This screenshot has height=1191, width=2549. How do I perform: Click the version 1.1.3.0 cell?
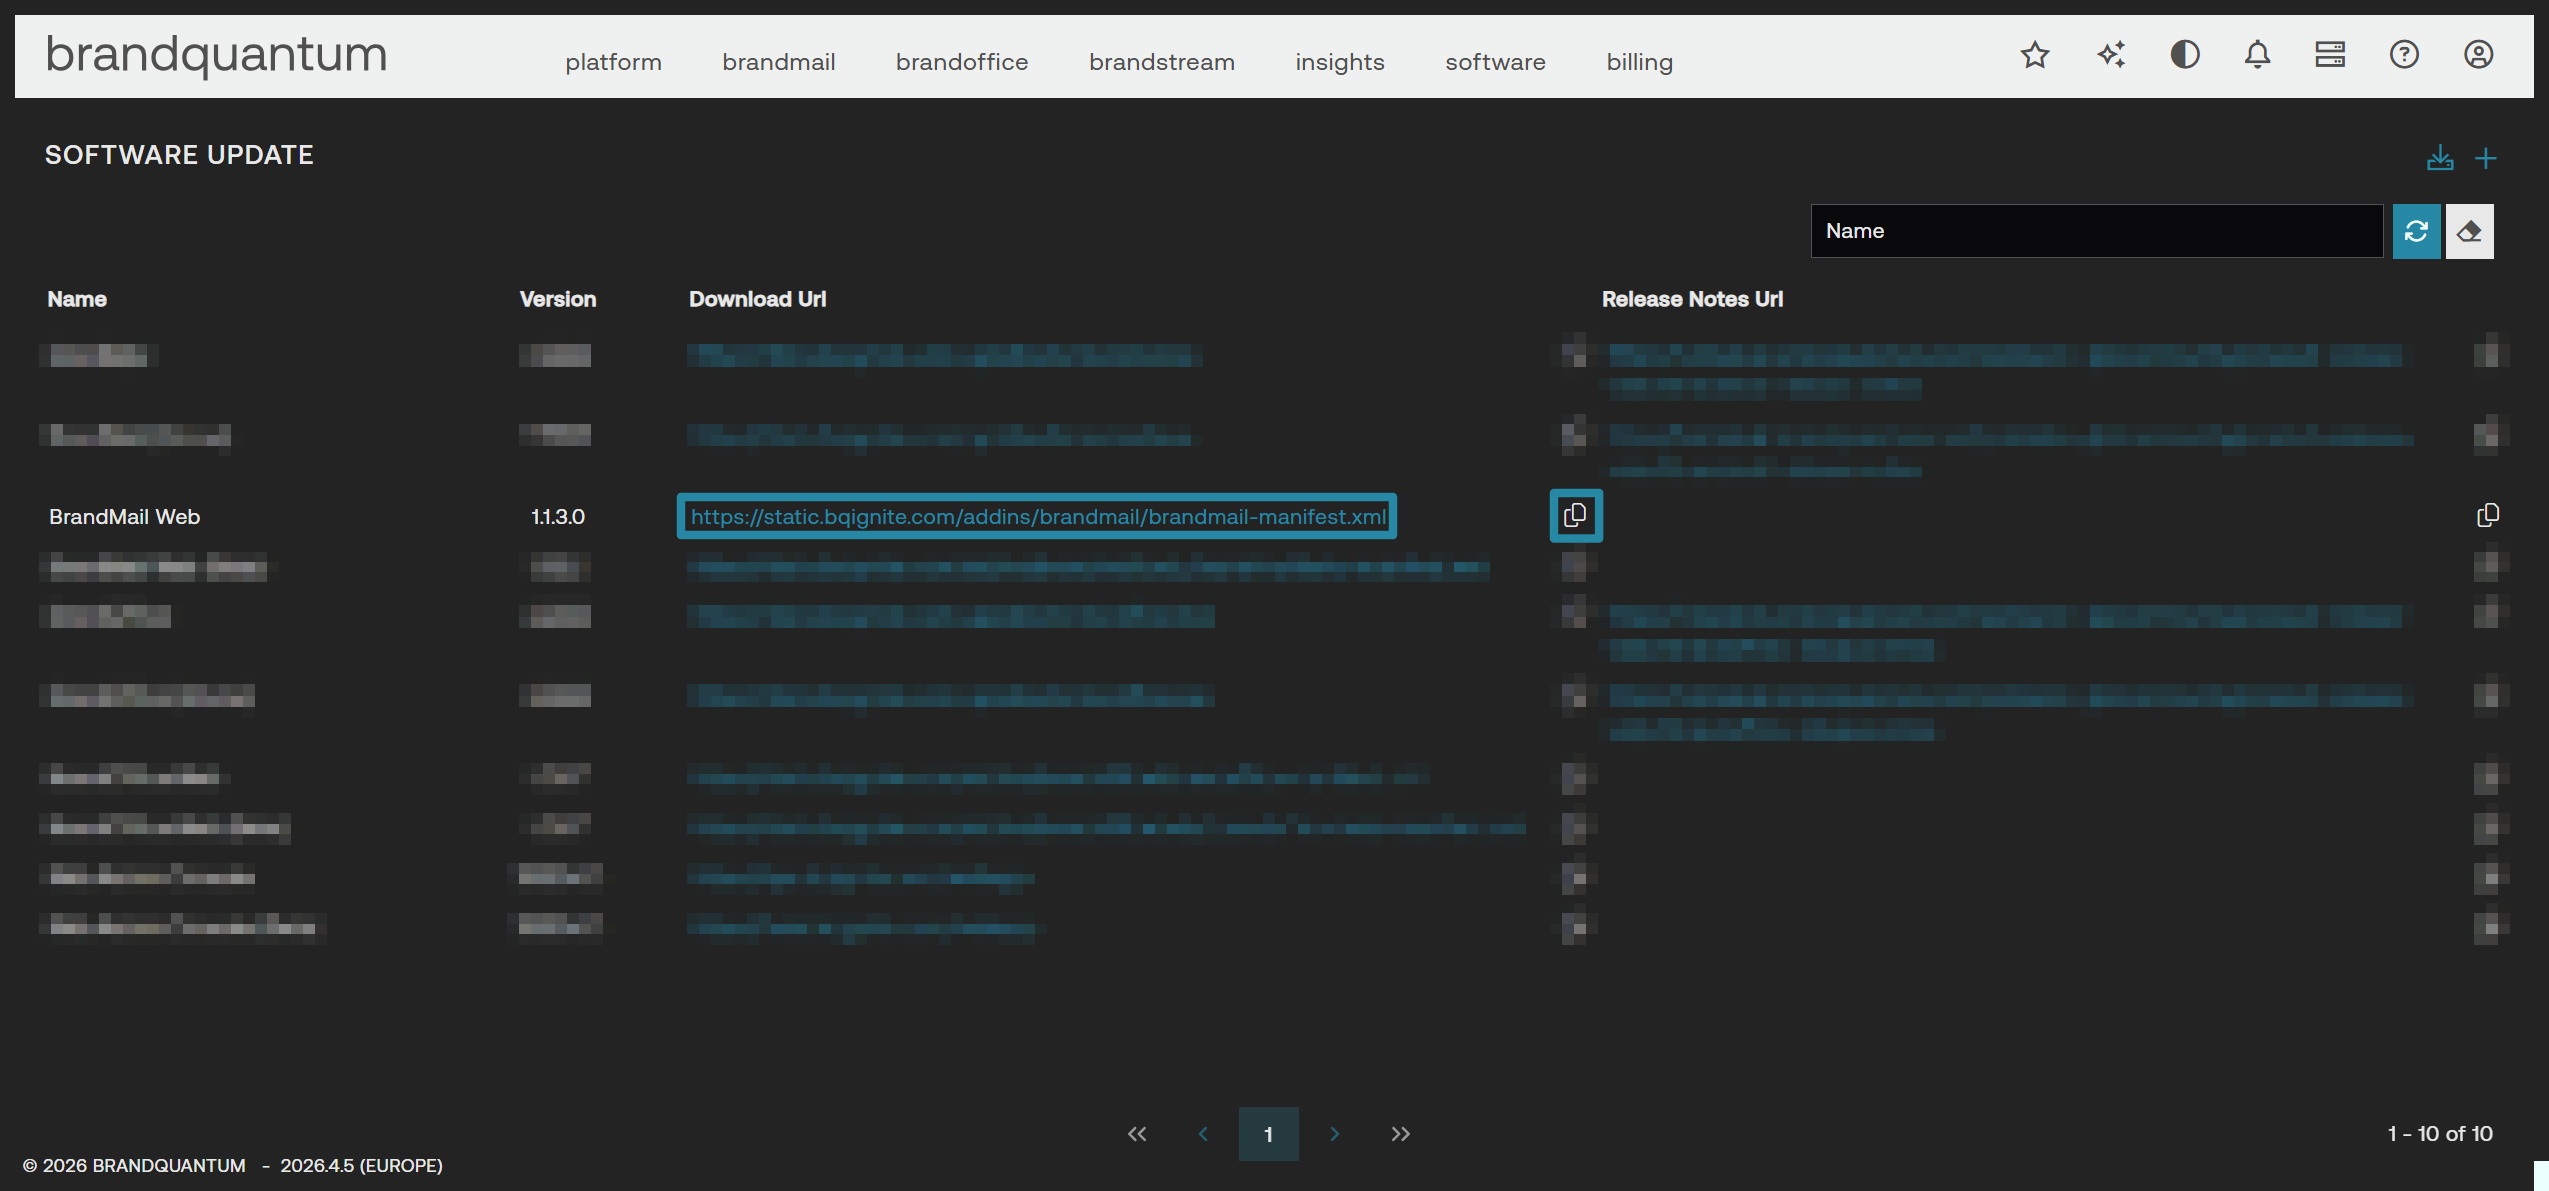pyautogui.click(x=558, y=516)
